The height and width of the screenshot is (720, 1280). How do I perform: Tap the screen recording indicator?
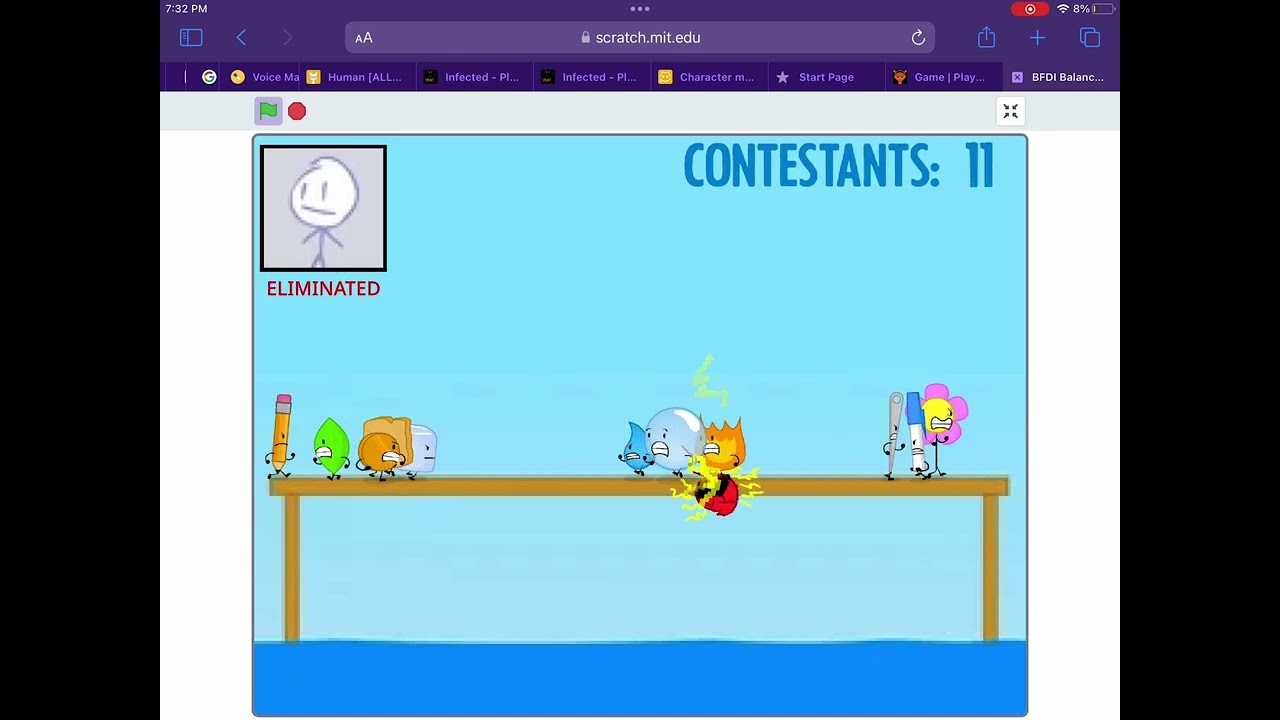point(1030,9)
